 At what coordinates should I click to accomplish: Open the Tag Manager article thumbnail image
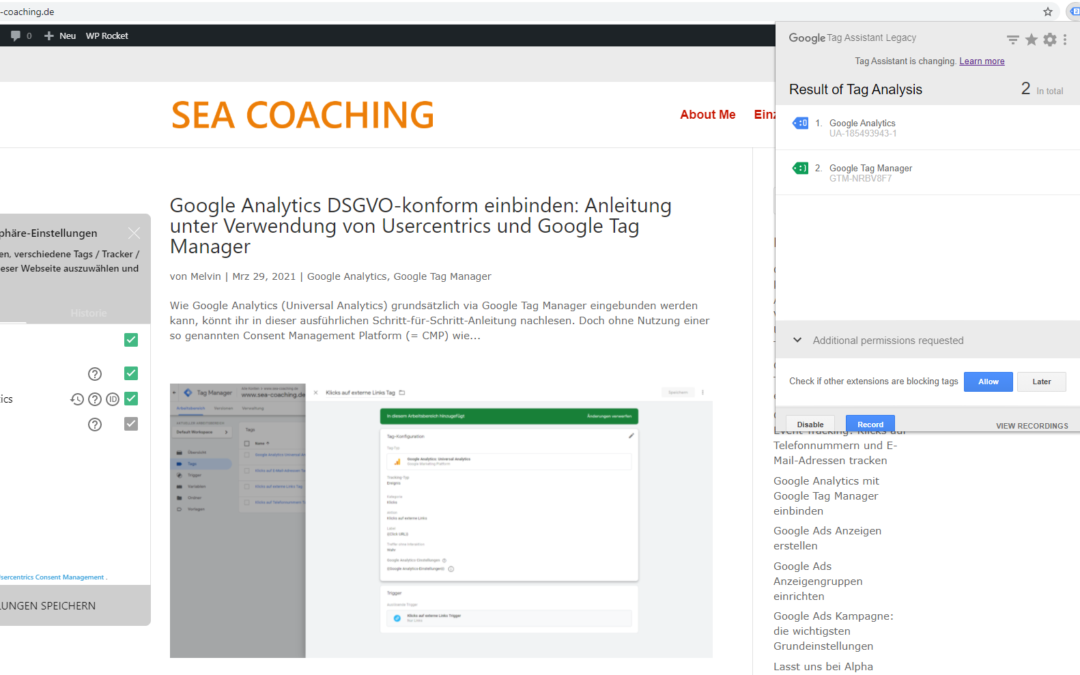coord(441,520)
